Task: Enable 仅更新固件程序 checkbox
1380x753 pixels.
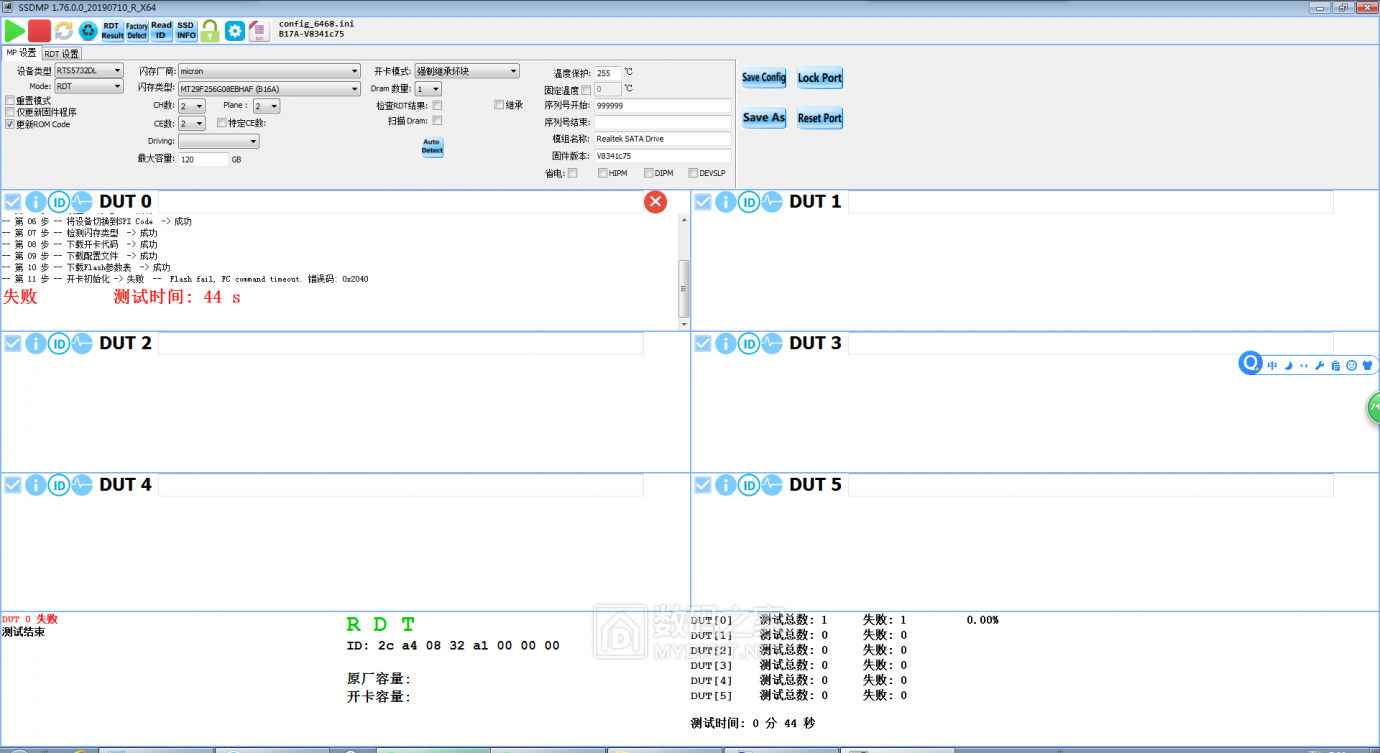Action: pos(10,113)
